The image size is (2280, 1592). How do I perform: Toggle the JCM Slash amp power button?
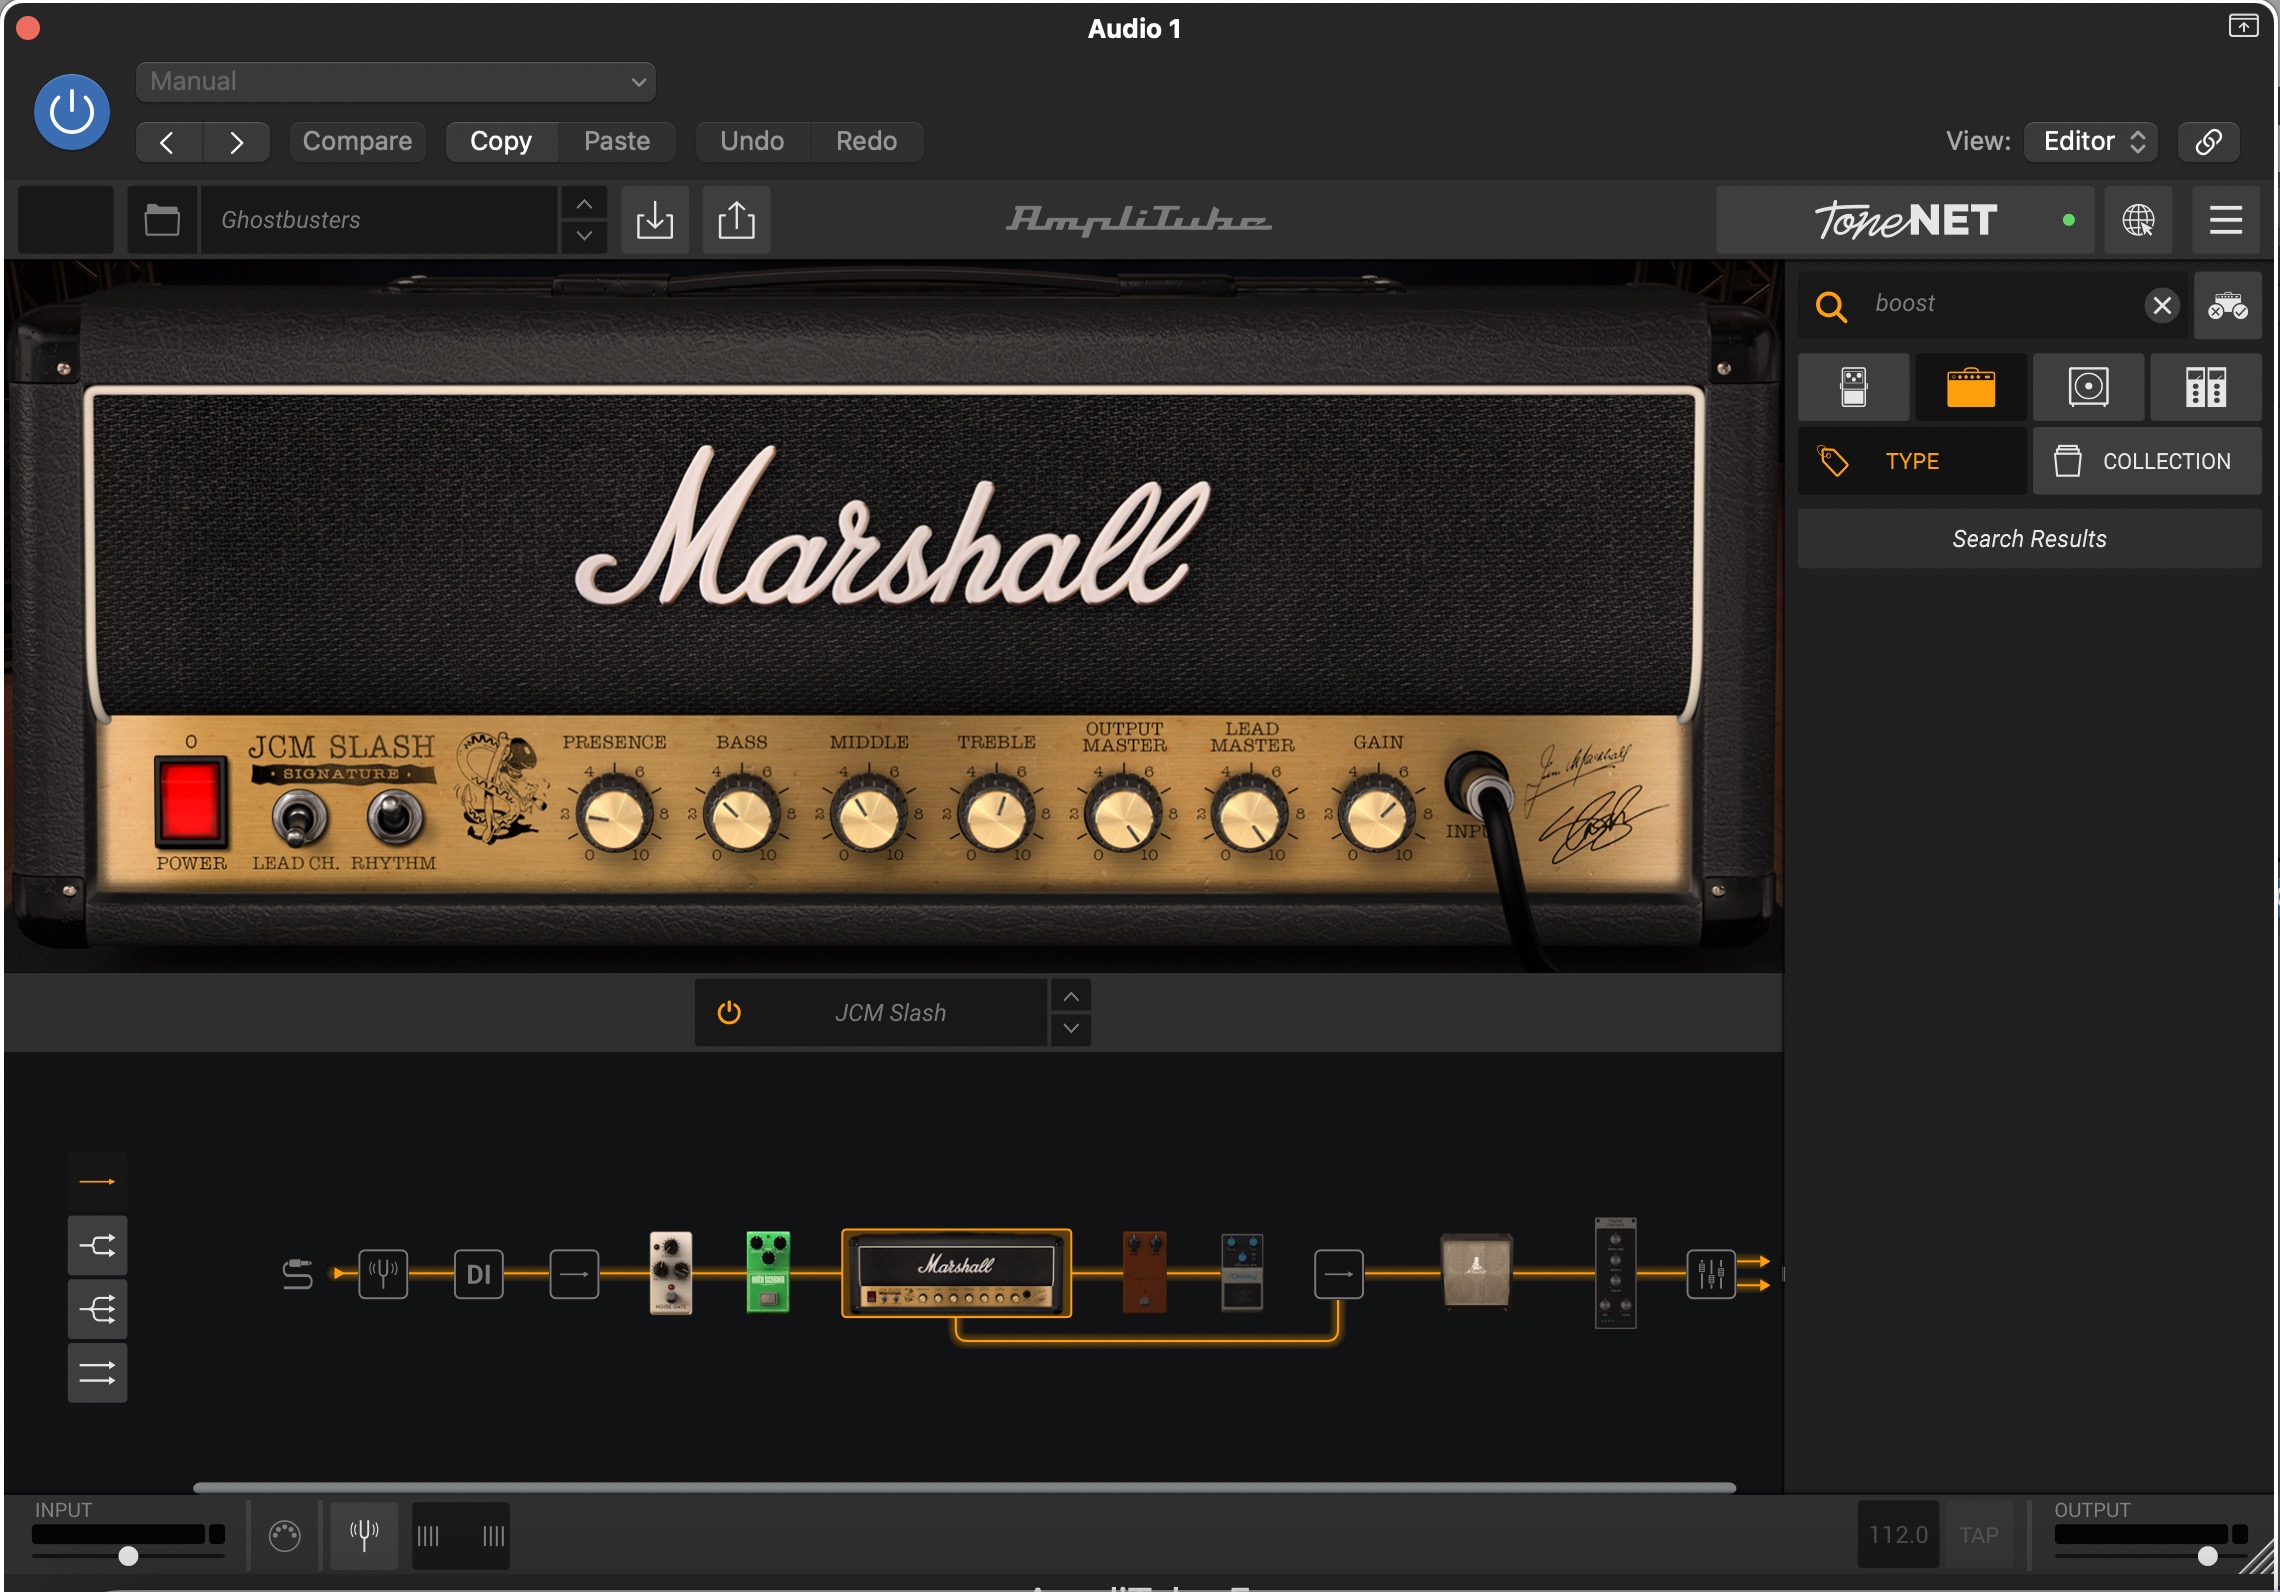click(729, 1013)
